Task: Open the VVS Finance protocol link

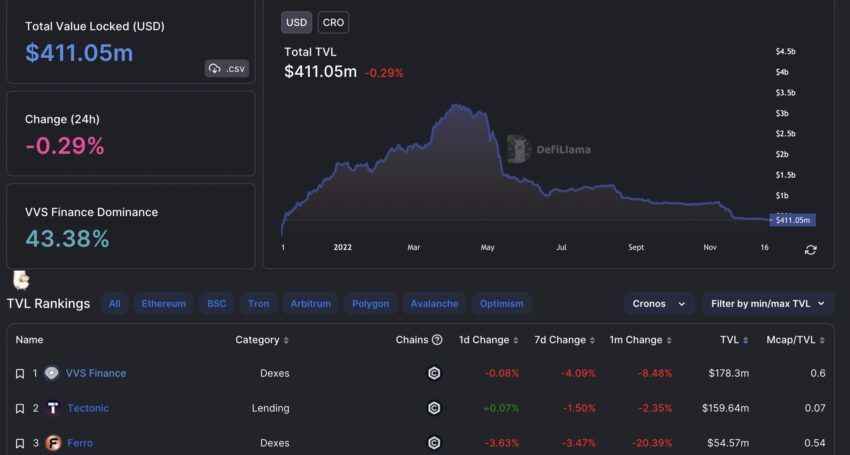Action: coord(96,373)
